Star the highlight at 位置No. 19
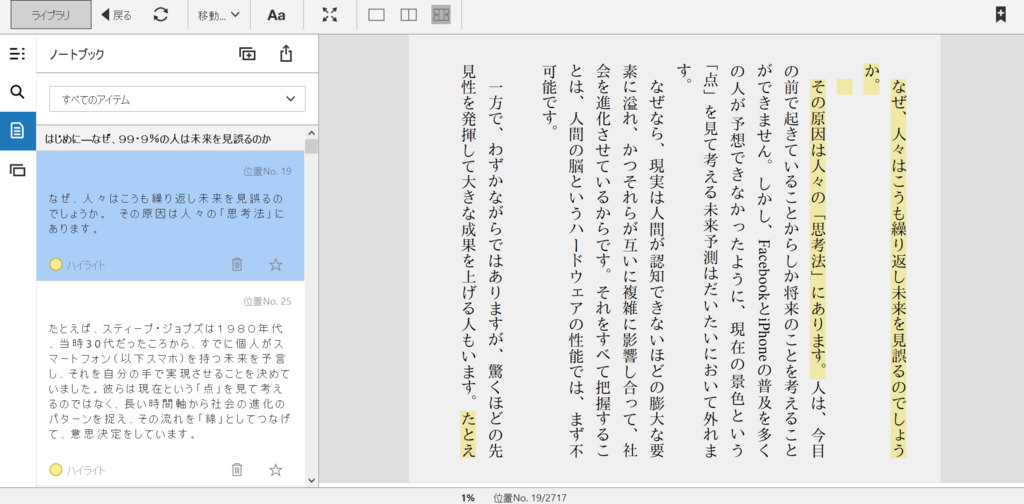The width and height of the screenshot is (1024, 504). (276, 264)
